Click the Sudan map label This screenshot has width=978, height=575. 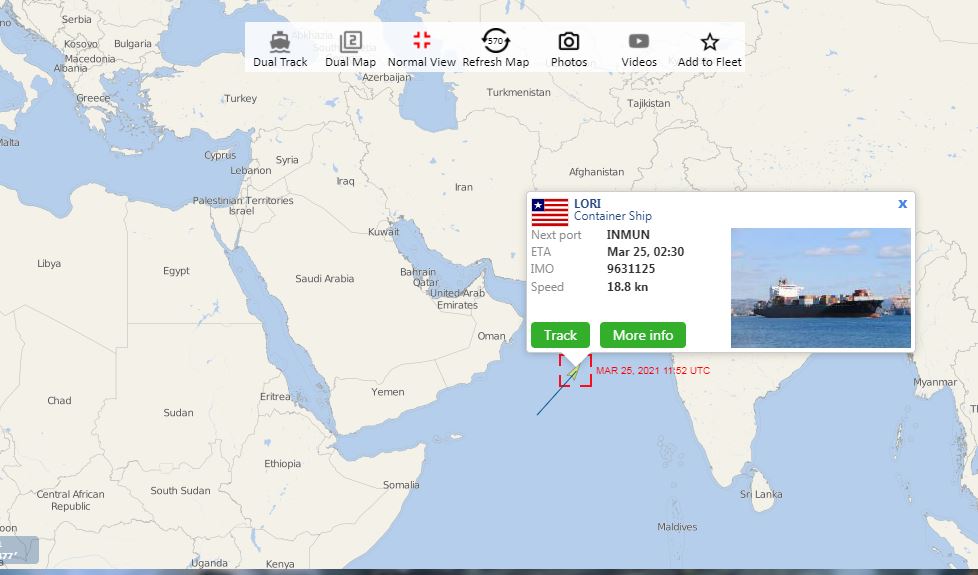pyautogui.click(x=178, y=413)
